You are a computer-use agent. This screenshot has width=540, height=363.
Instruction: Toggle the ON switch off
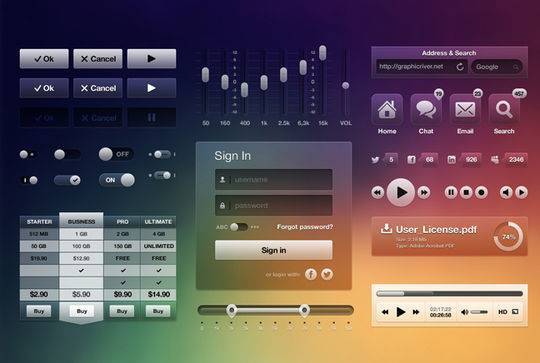click(117, 180)
